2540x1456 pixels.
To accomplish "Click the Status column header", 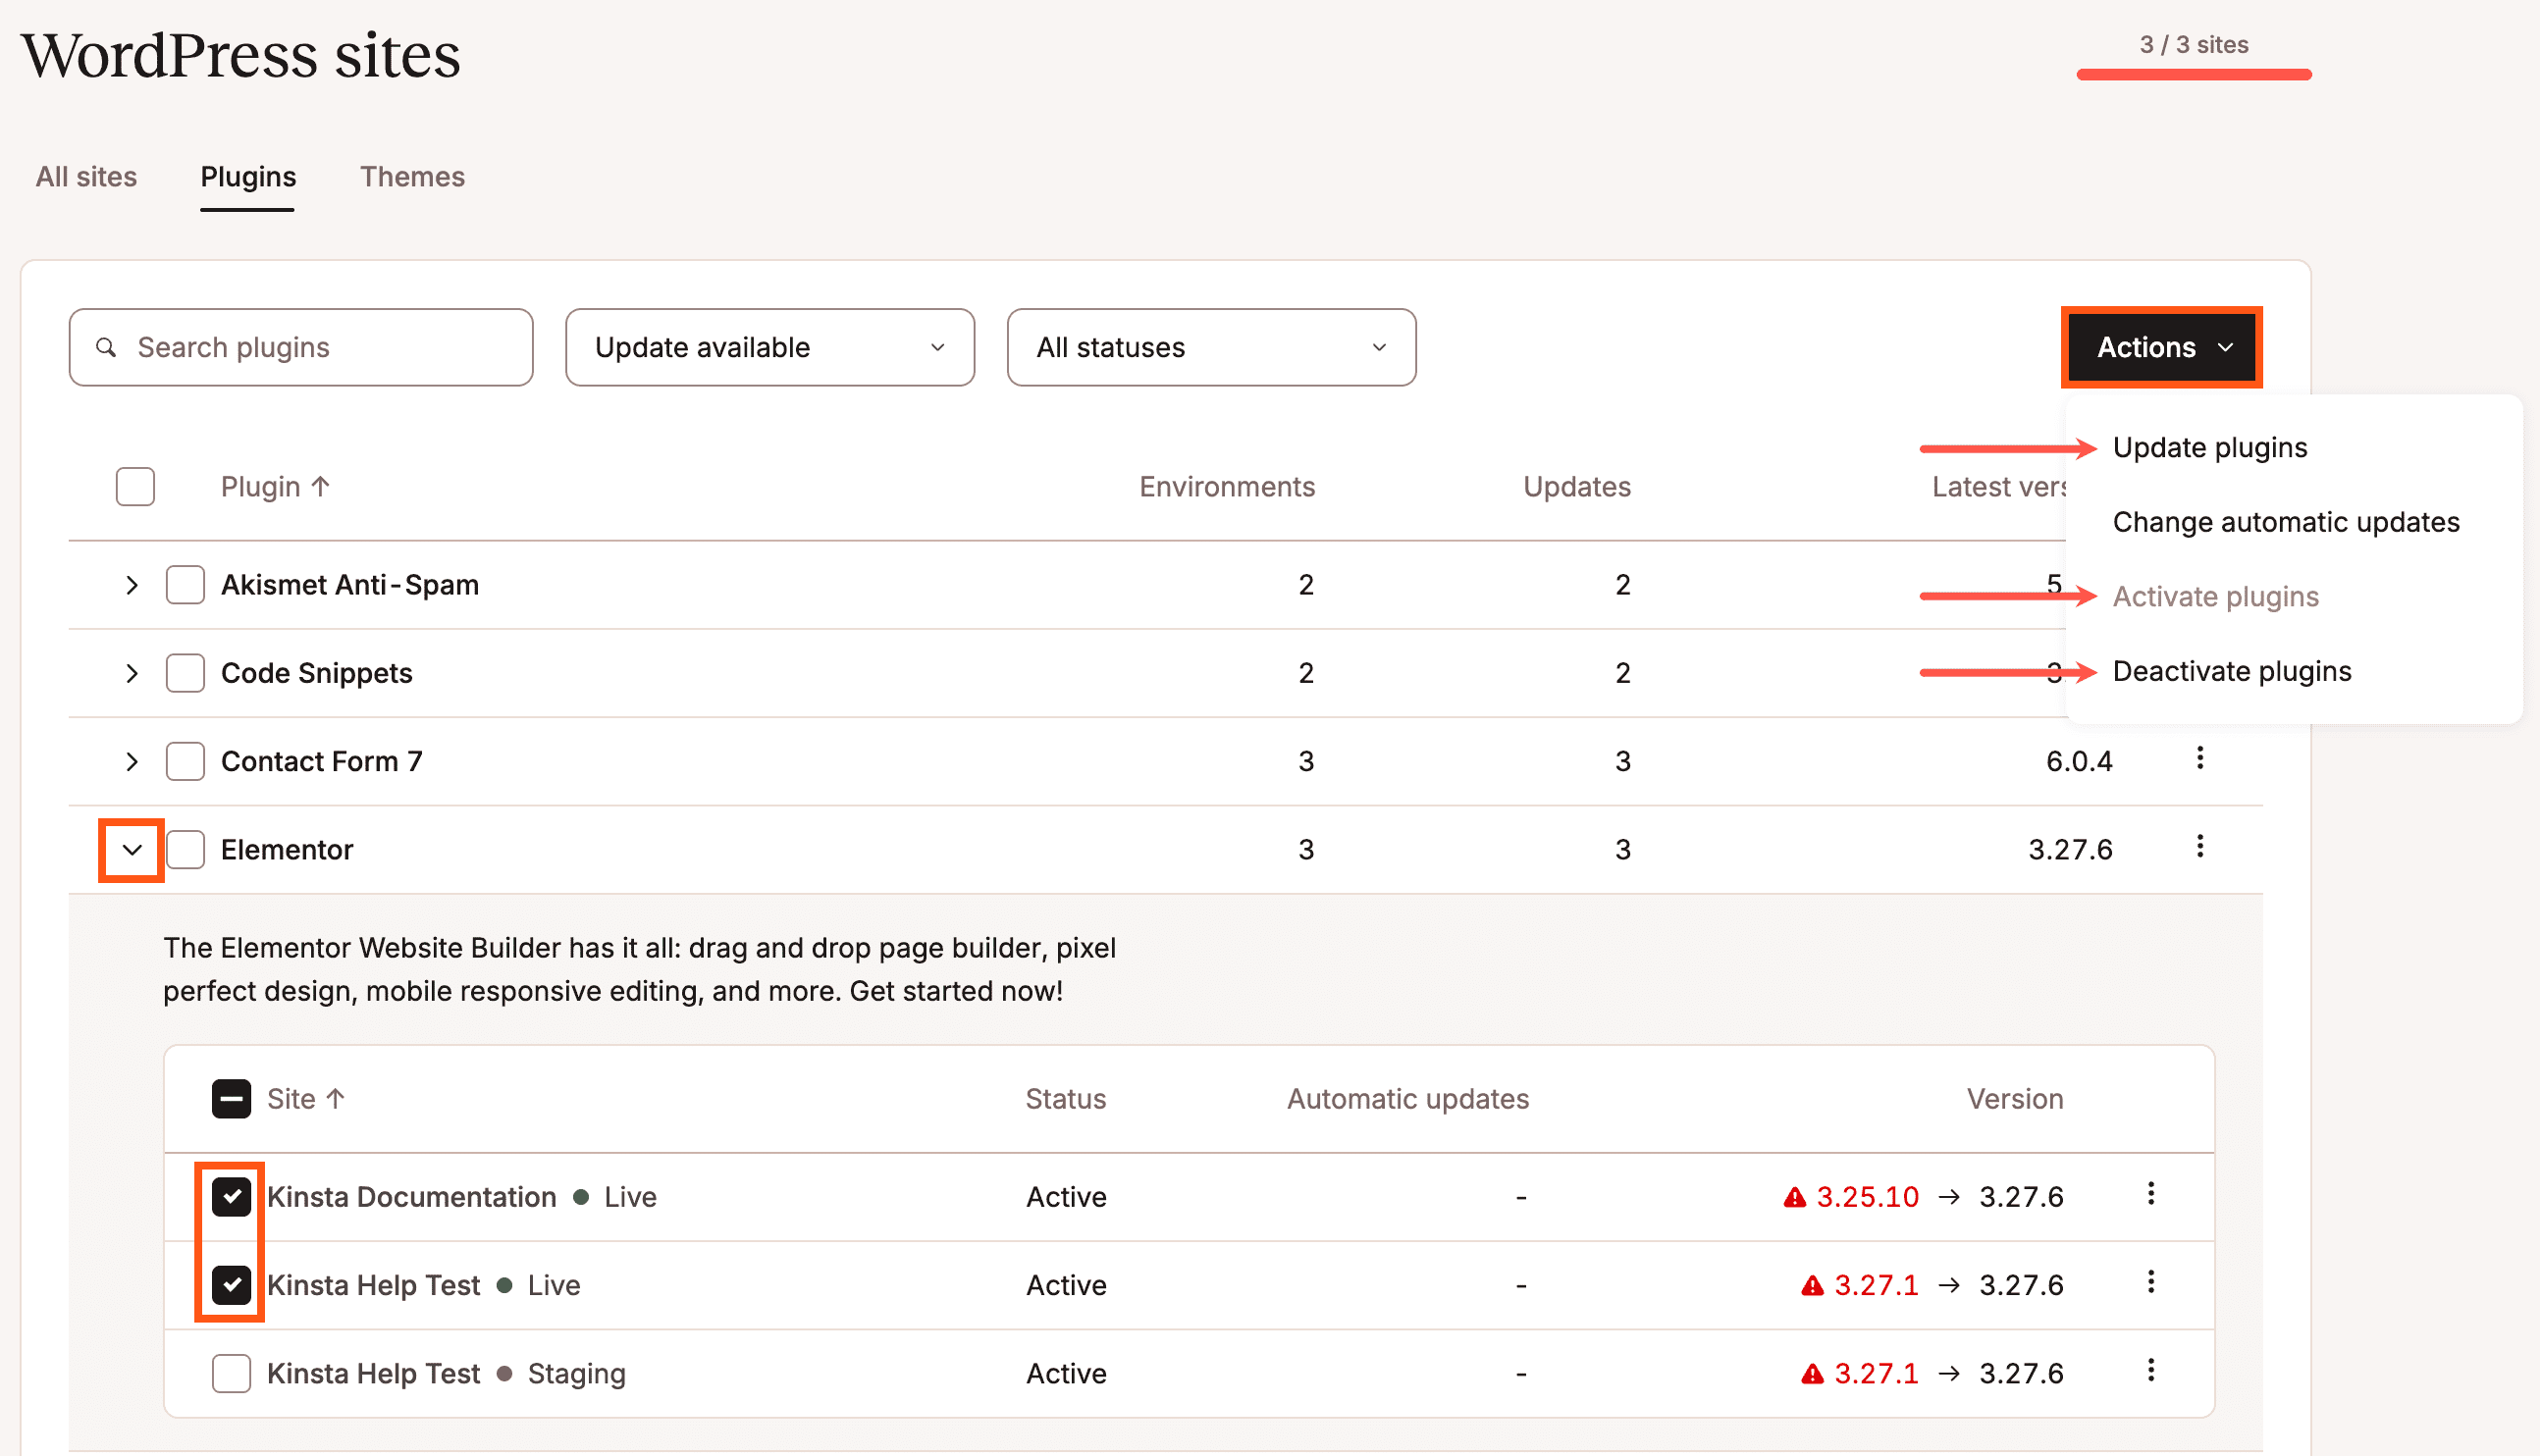I will (1065, 1098).
